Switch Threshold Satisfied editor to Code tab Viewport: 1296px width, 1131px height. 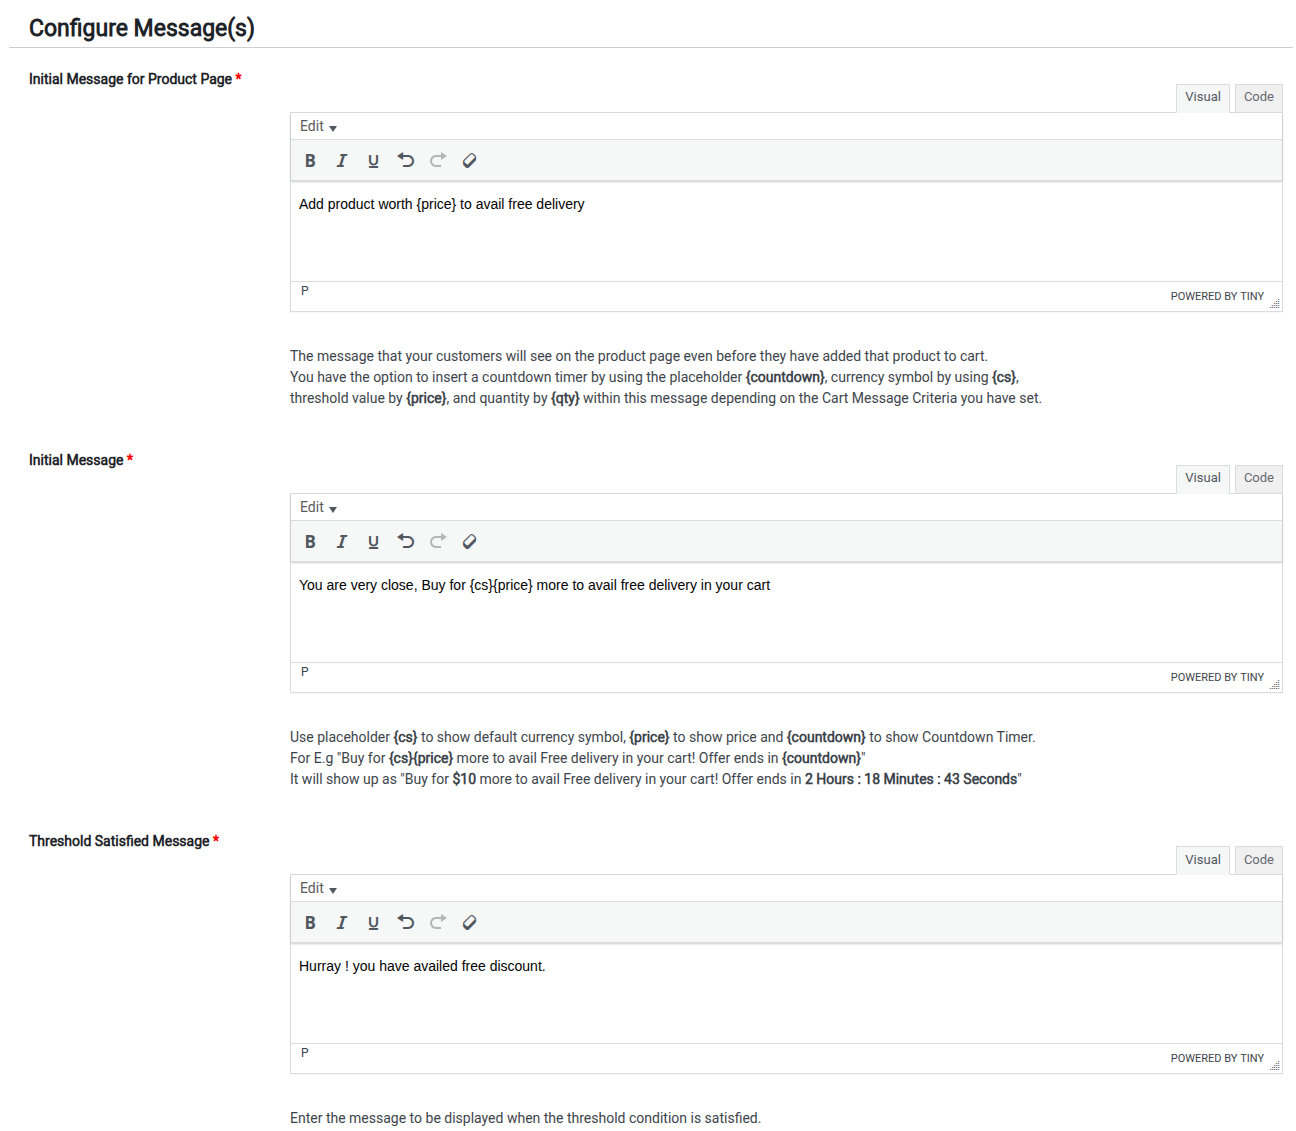click(1258, 860)
